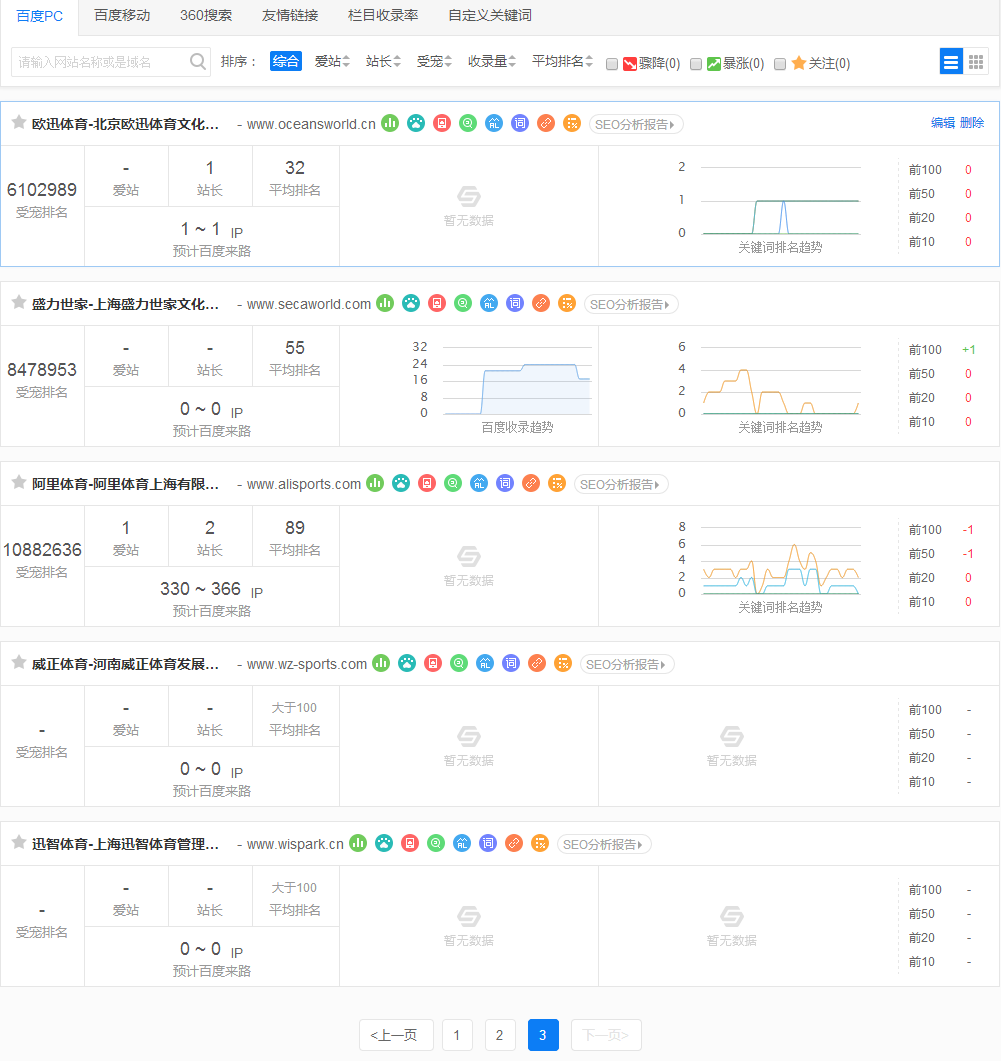The width and height of the screenshot is (1001, 1061).
Task: Sort by 平均排名
Action: point(562,62)
